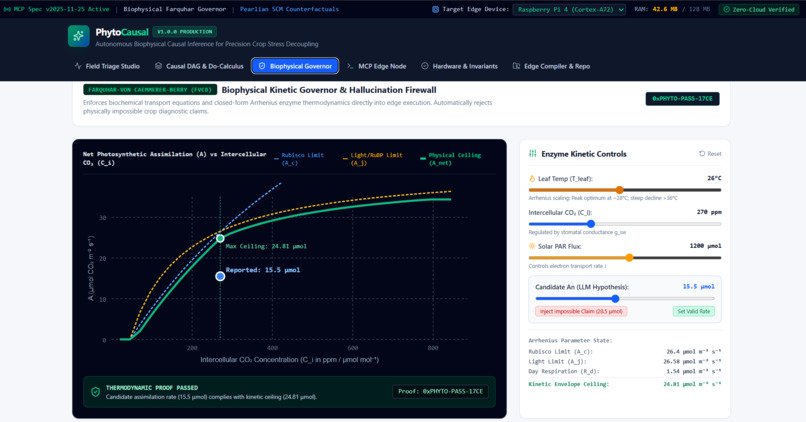Click the Max Ceiling: 24.81 µmol label
The height and width of the screenshot is (422, 806).
(266, 246)
